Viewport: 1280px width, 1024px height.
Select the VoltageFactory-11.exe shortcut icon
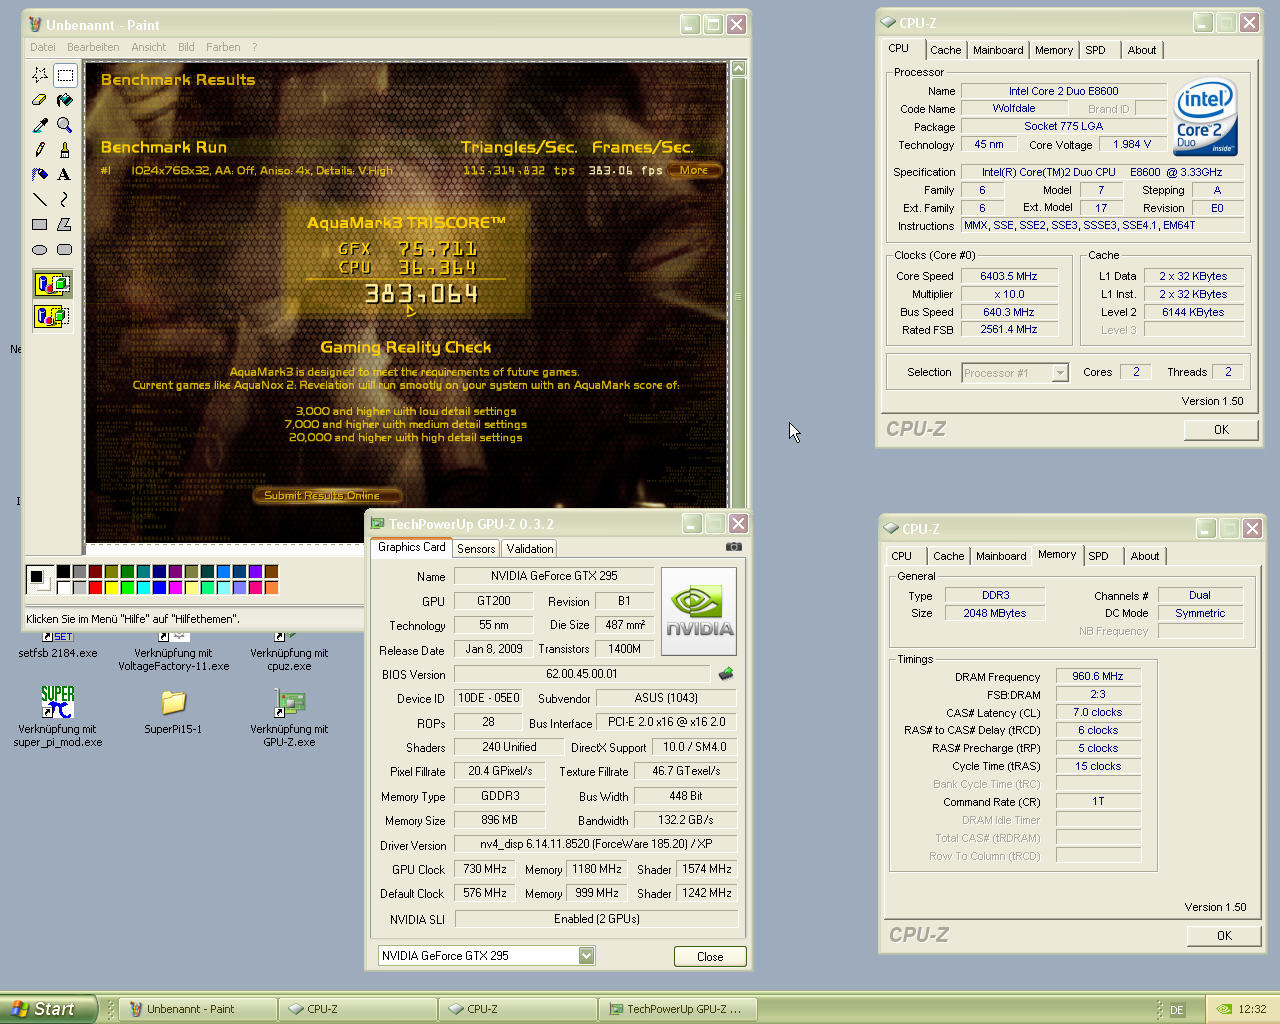tap(174, 652)
